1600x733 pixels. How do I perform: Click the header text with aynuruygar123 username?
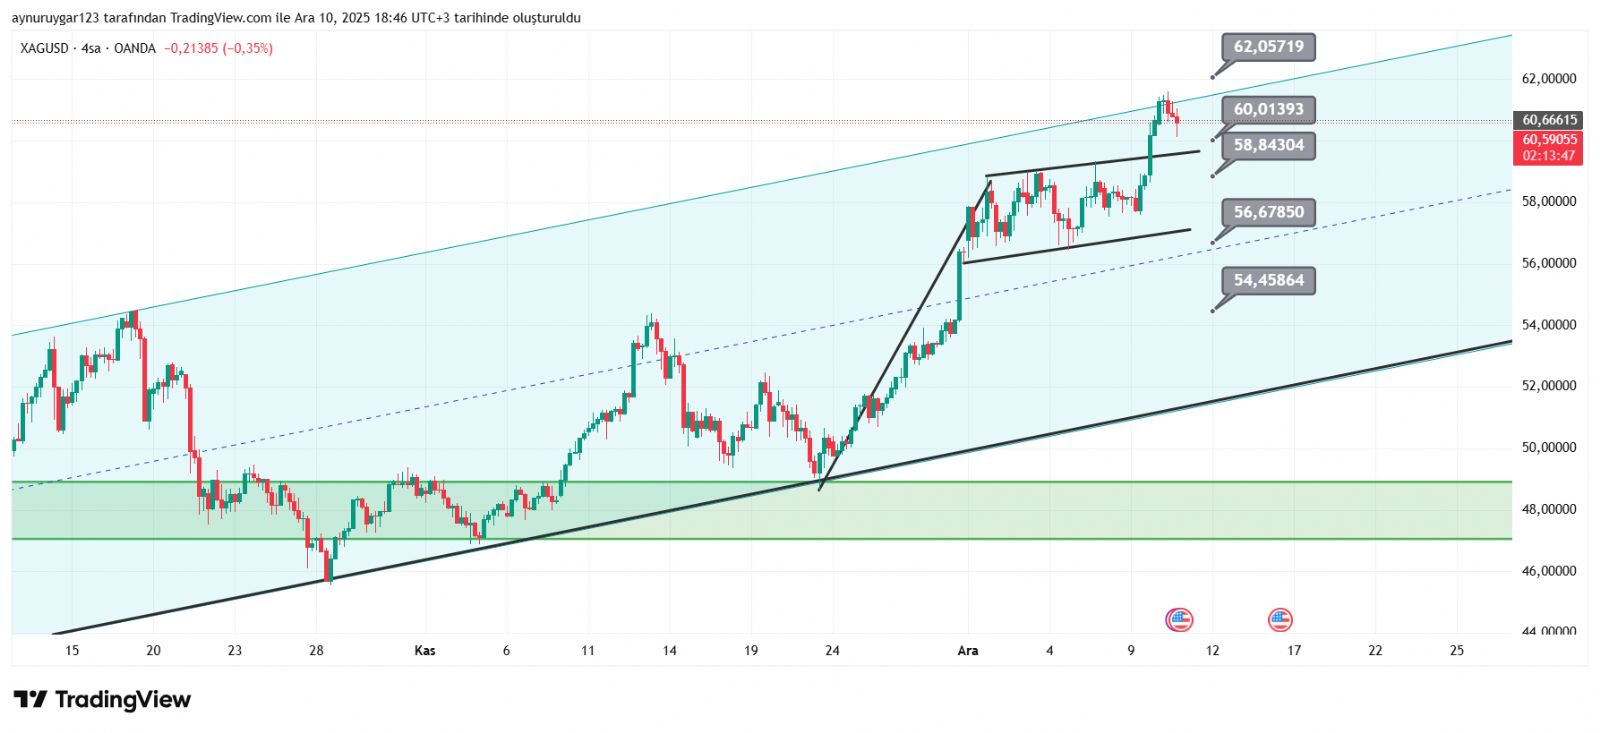tap(296, 18)
